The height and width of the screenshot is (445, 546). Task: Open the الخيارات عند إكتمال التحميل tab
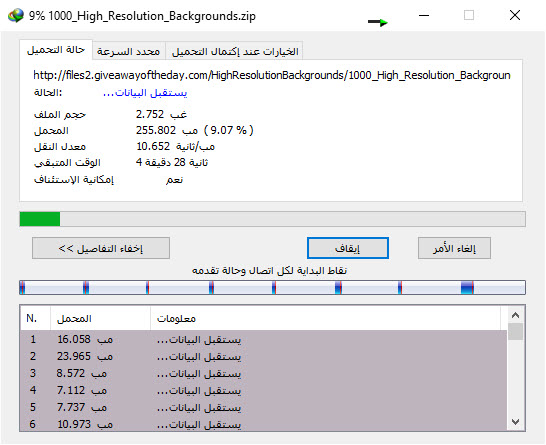[x=235, y=52]
